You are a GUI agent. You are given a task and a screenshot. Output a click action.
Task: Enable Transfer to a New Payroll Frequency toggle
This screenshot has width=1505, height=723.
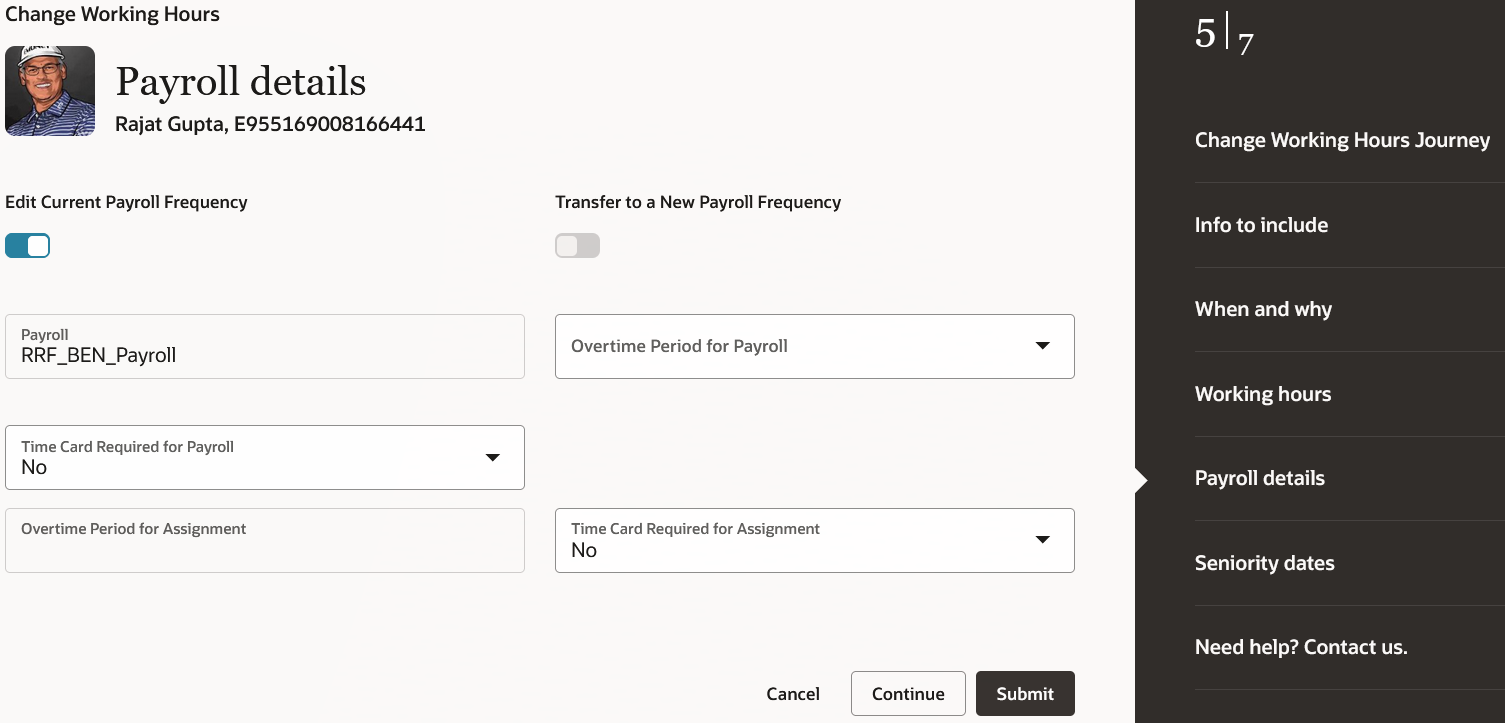pos(578,245)
